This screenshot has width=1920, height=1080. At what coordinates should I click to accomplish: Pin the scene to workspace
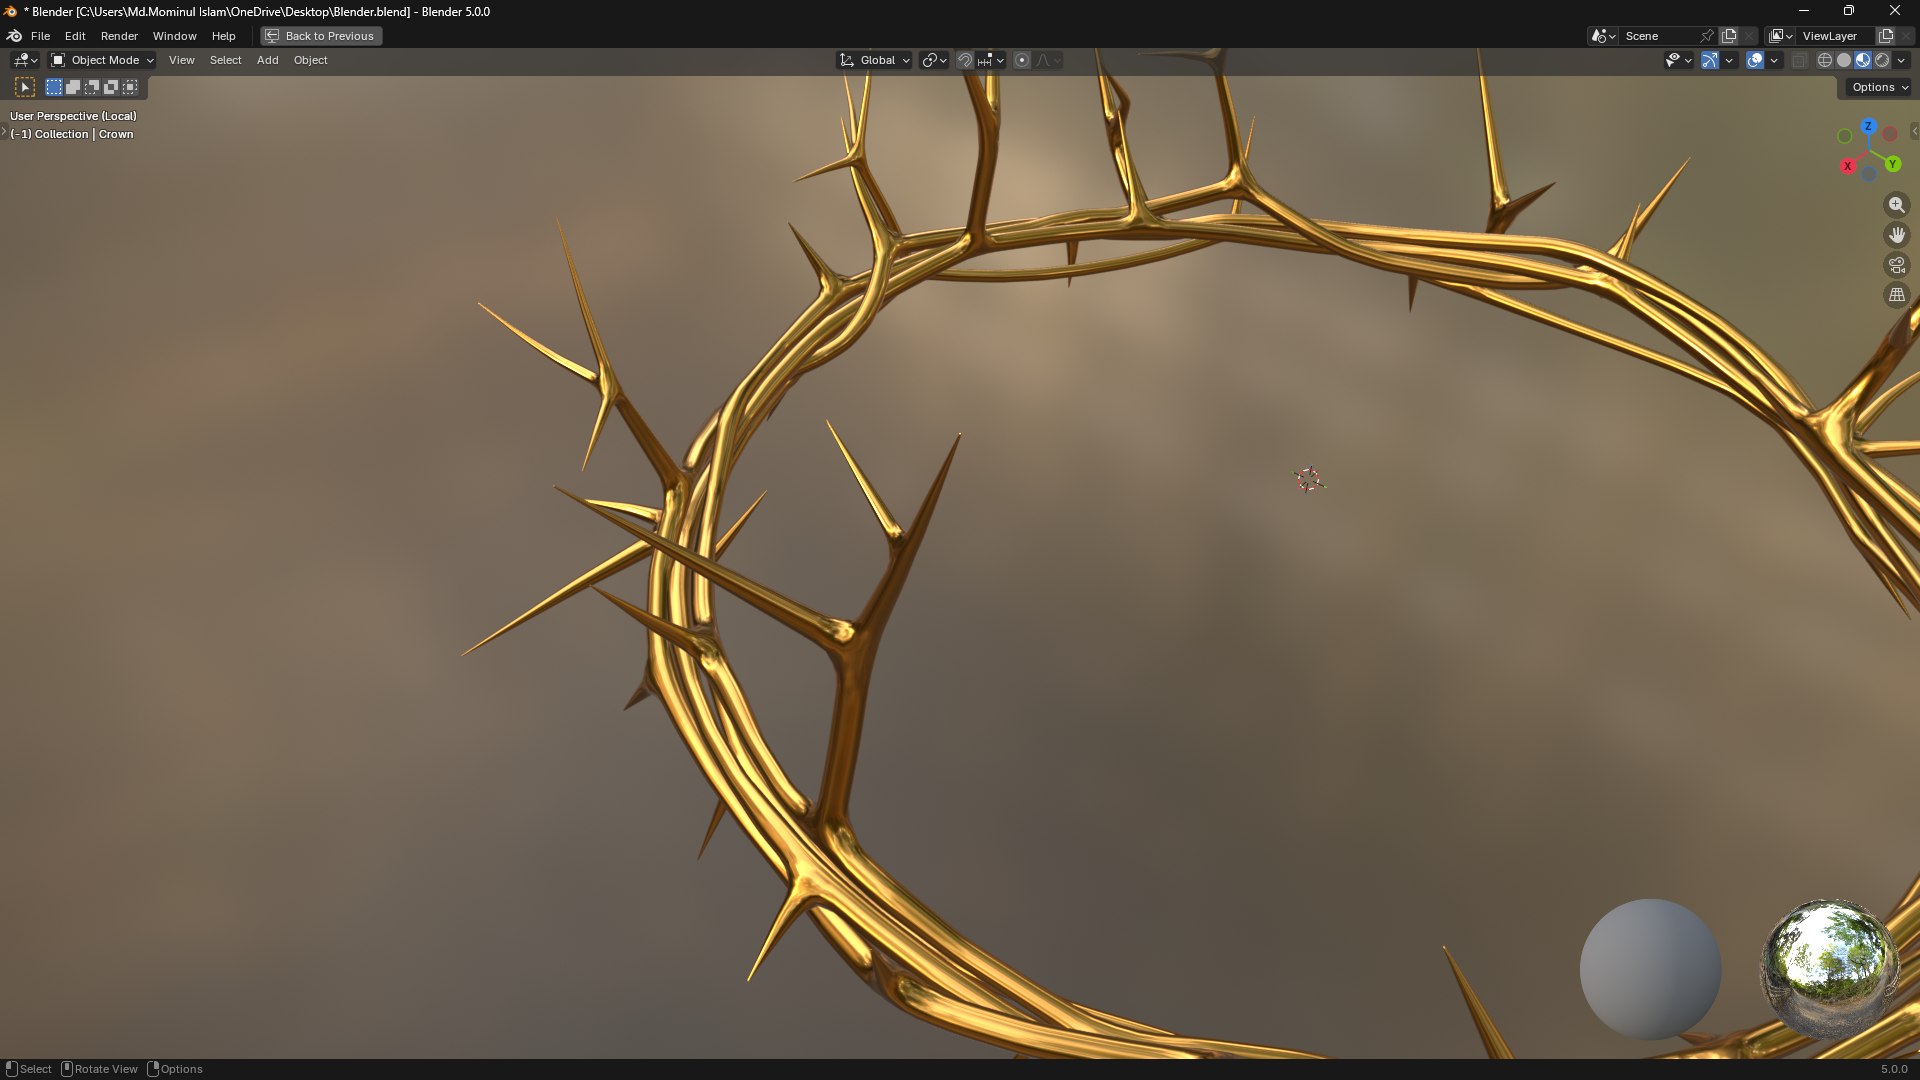click(x=1707, y=36)
